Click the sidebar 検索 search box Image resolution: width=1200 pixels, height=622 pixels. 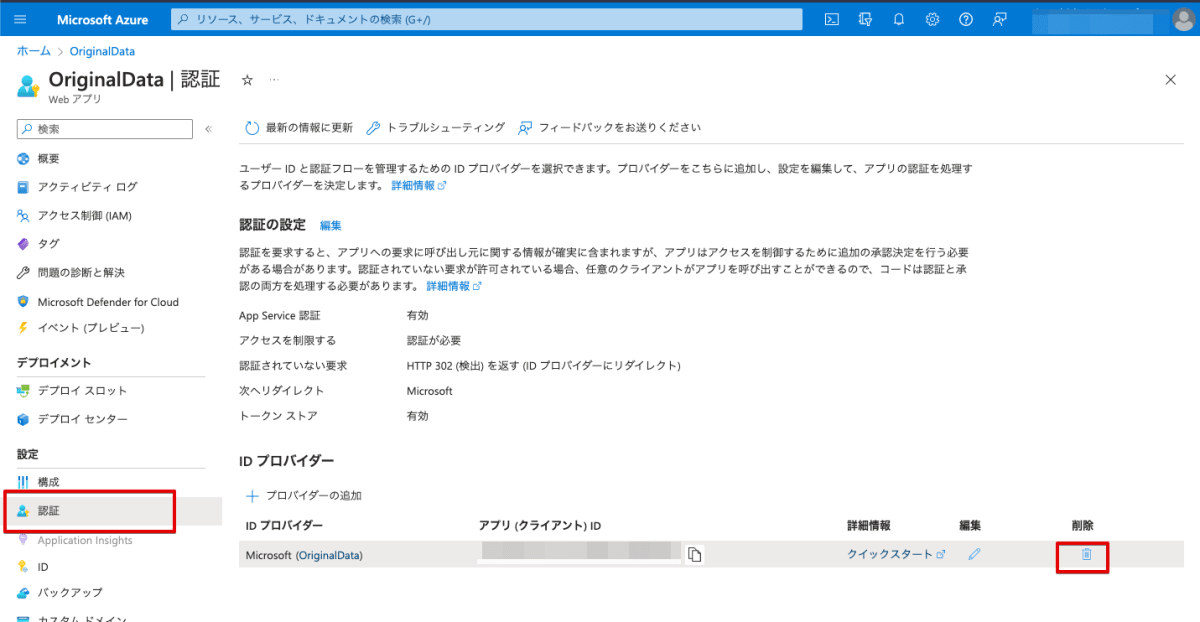[x=105, y=129]
